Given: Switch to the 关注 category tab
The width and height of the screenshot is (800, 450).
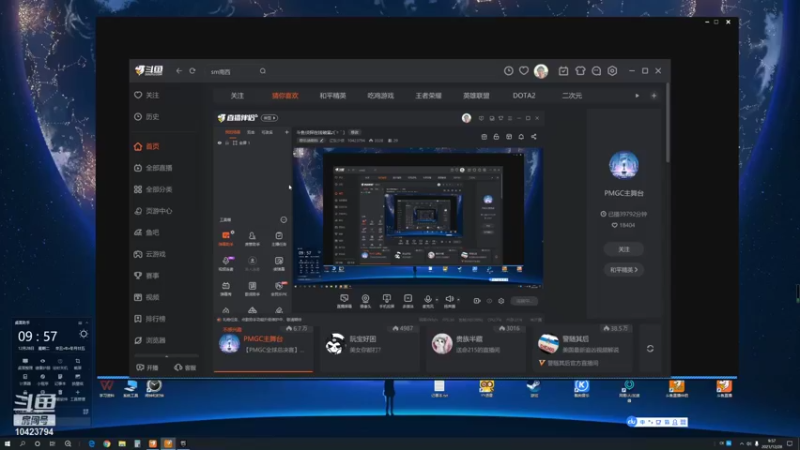Looking at the screenshot, I should point(237,95).
